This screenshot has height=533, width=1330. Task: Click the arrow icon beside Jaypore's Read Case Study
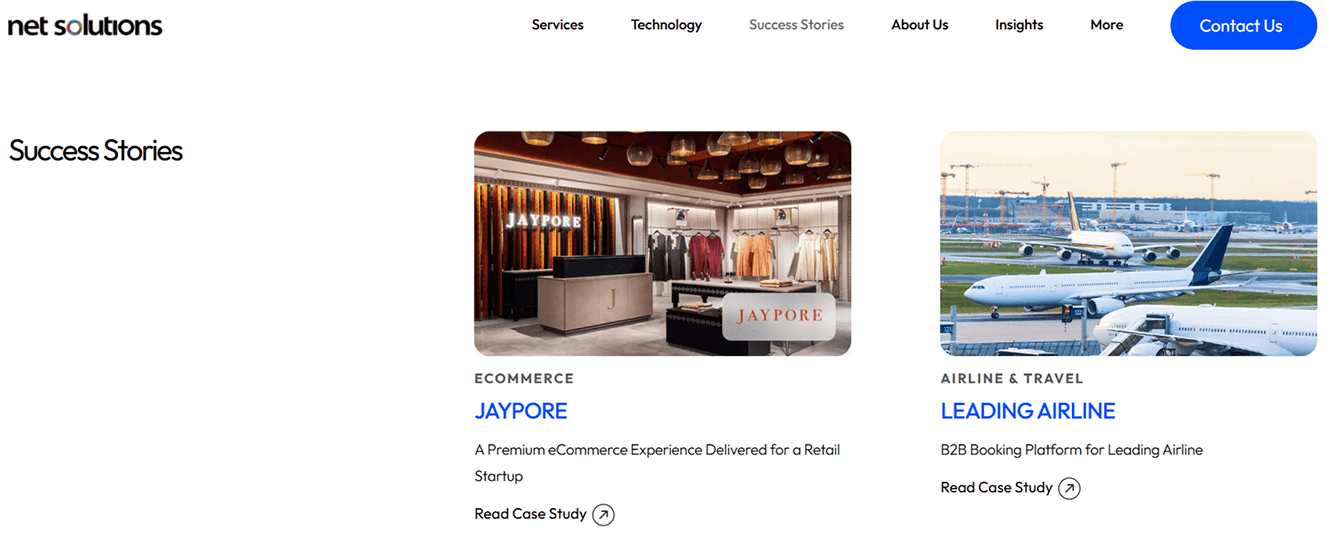(603, 514)
